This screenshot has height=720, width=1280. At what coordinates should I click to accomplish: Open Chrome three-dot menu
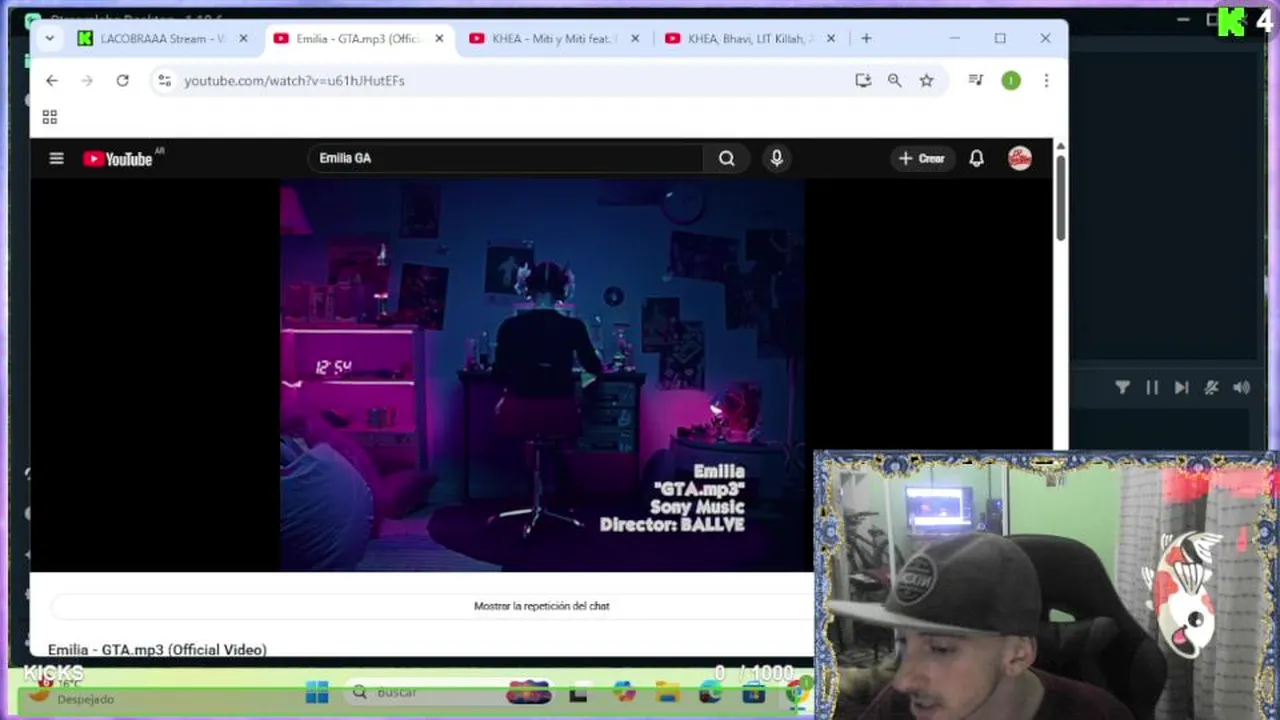[1046, 80]
